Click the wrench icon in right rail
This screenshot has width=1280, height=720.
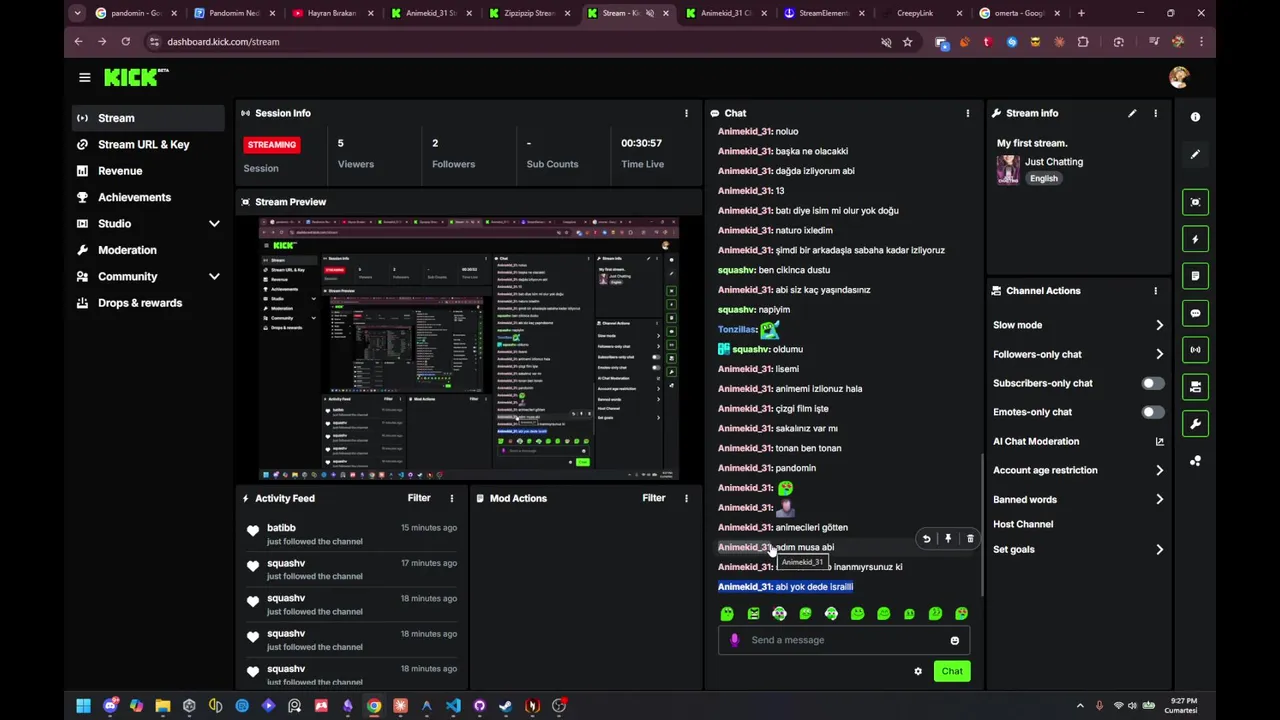[x=1195, y=424]
